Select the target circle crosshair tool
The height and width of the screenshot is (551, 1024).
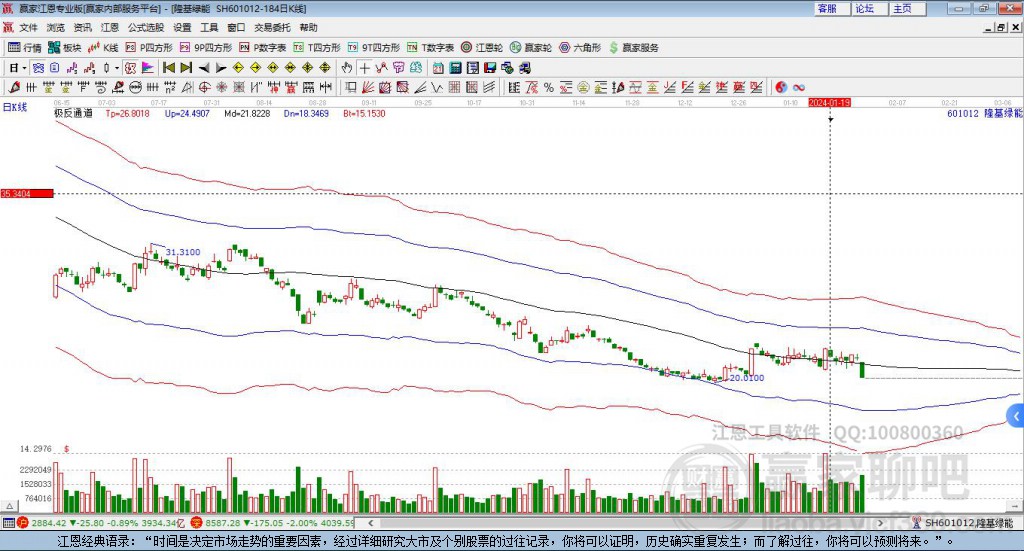204,87
